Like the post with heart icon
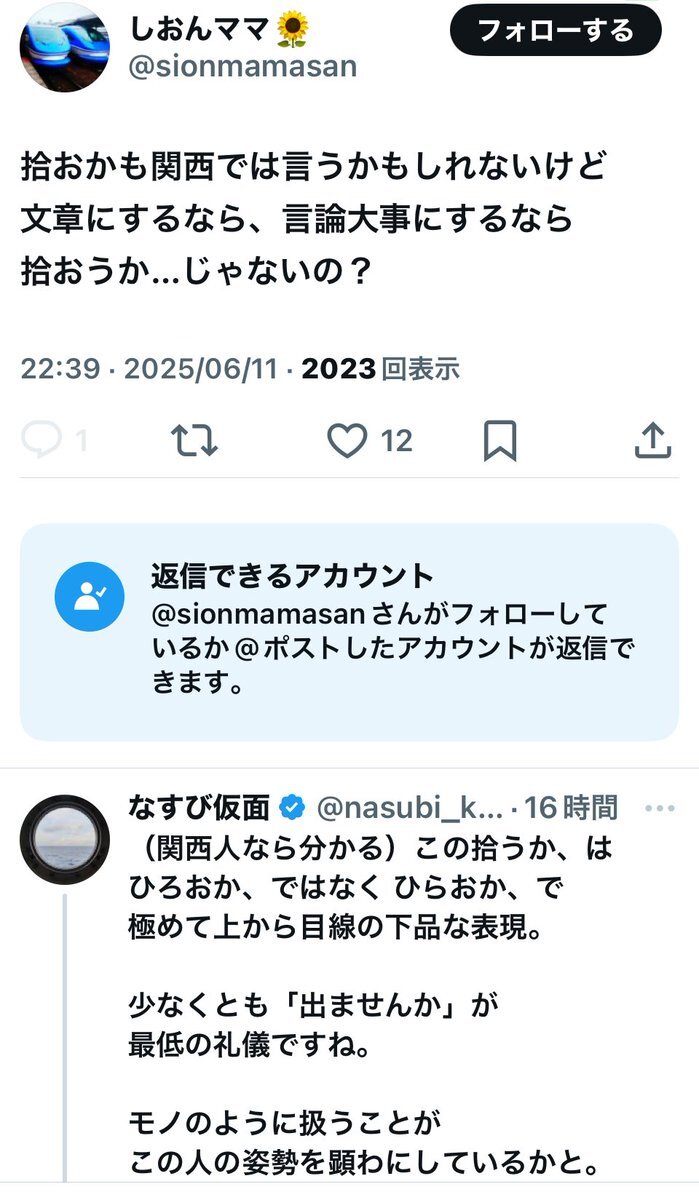 click(347, 440)
